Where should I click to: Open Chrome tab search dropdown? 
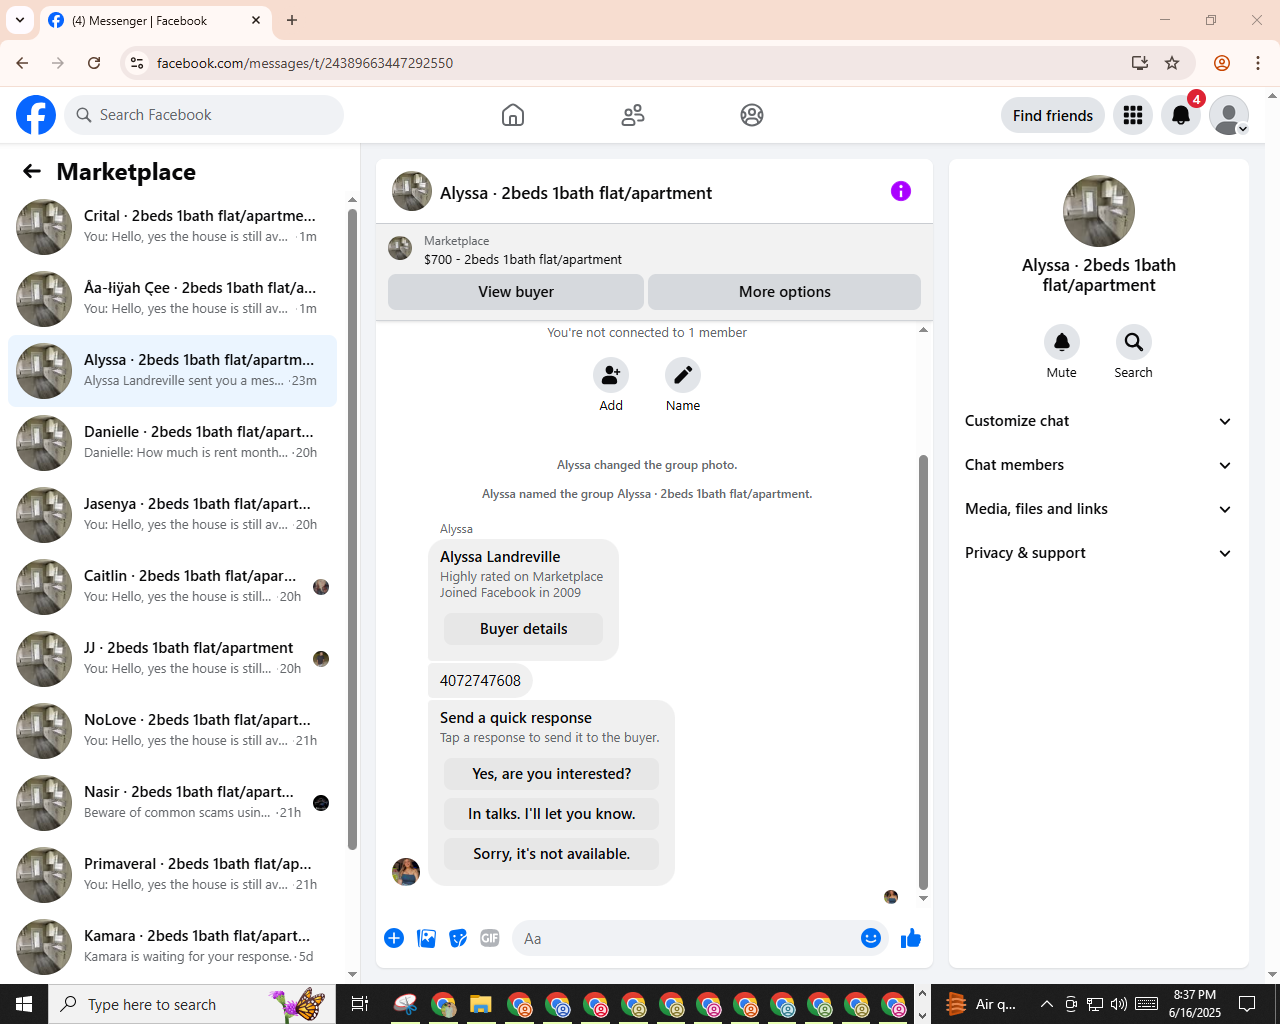(20, 20)
